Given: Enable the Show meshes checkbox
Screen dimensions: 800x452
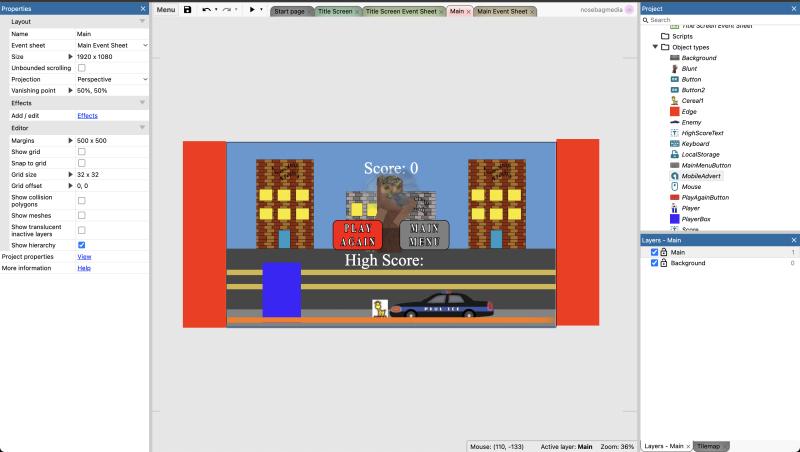Looking at the screenshot, I should pyautogui.click(x=82, y=215).
